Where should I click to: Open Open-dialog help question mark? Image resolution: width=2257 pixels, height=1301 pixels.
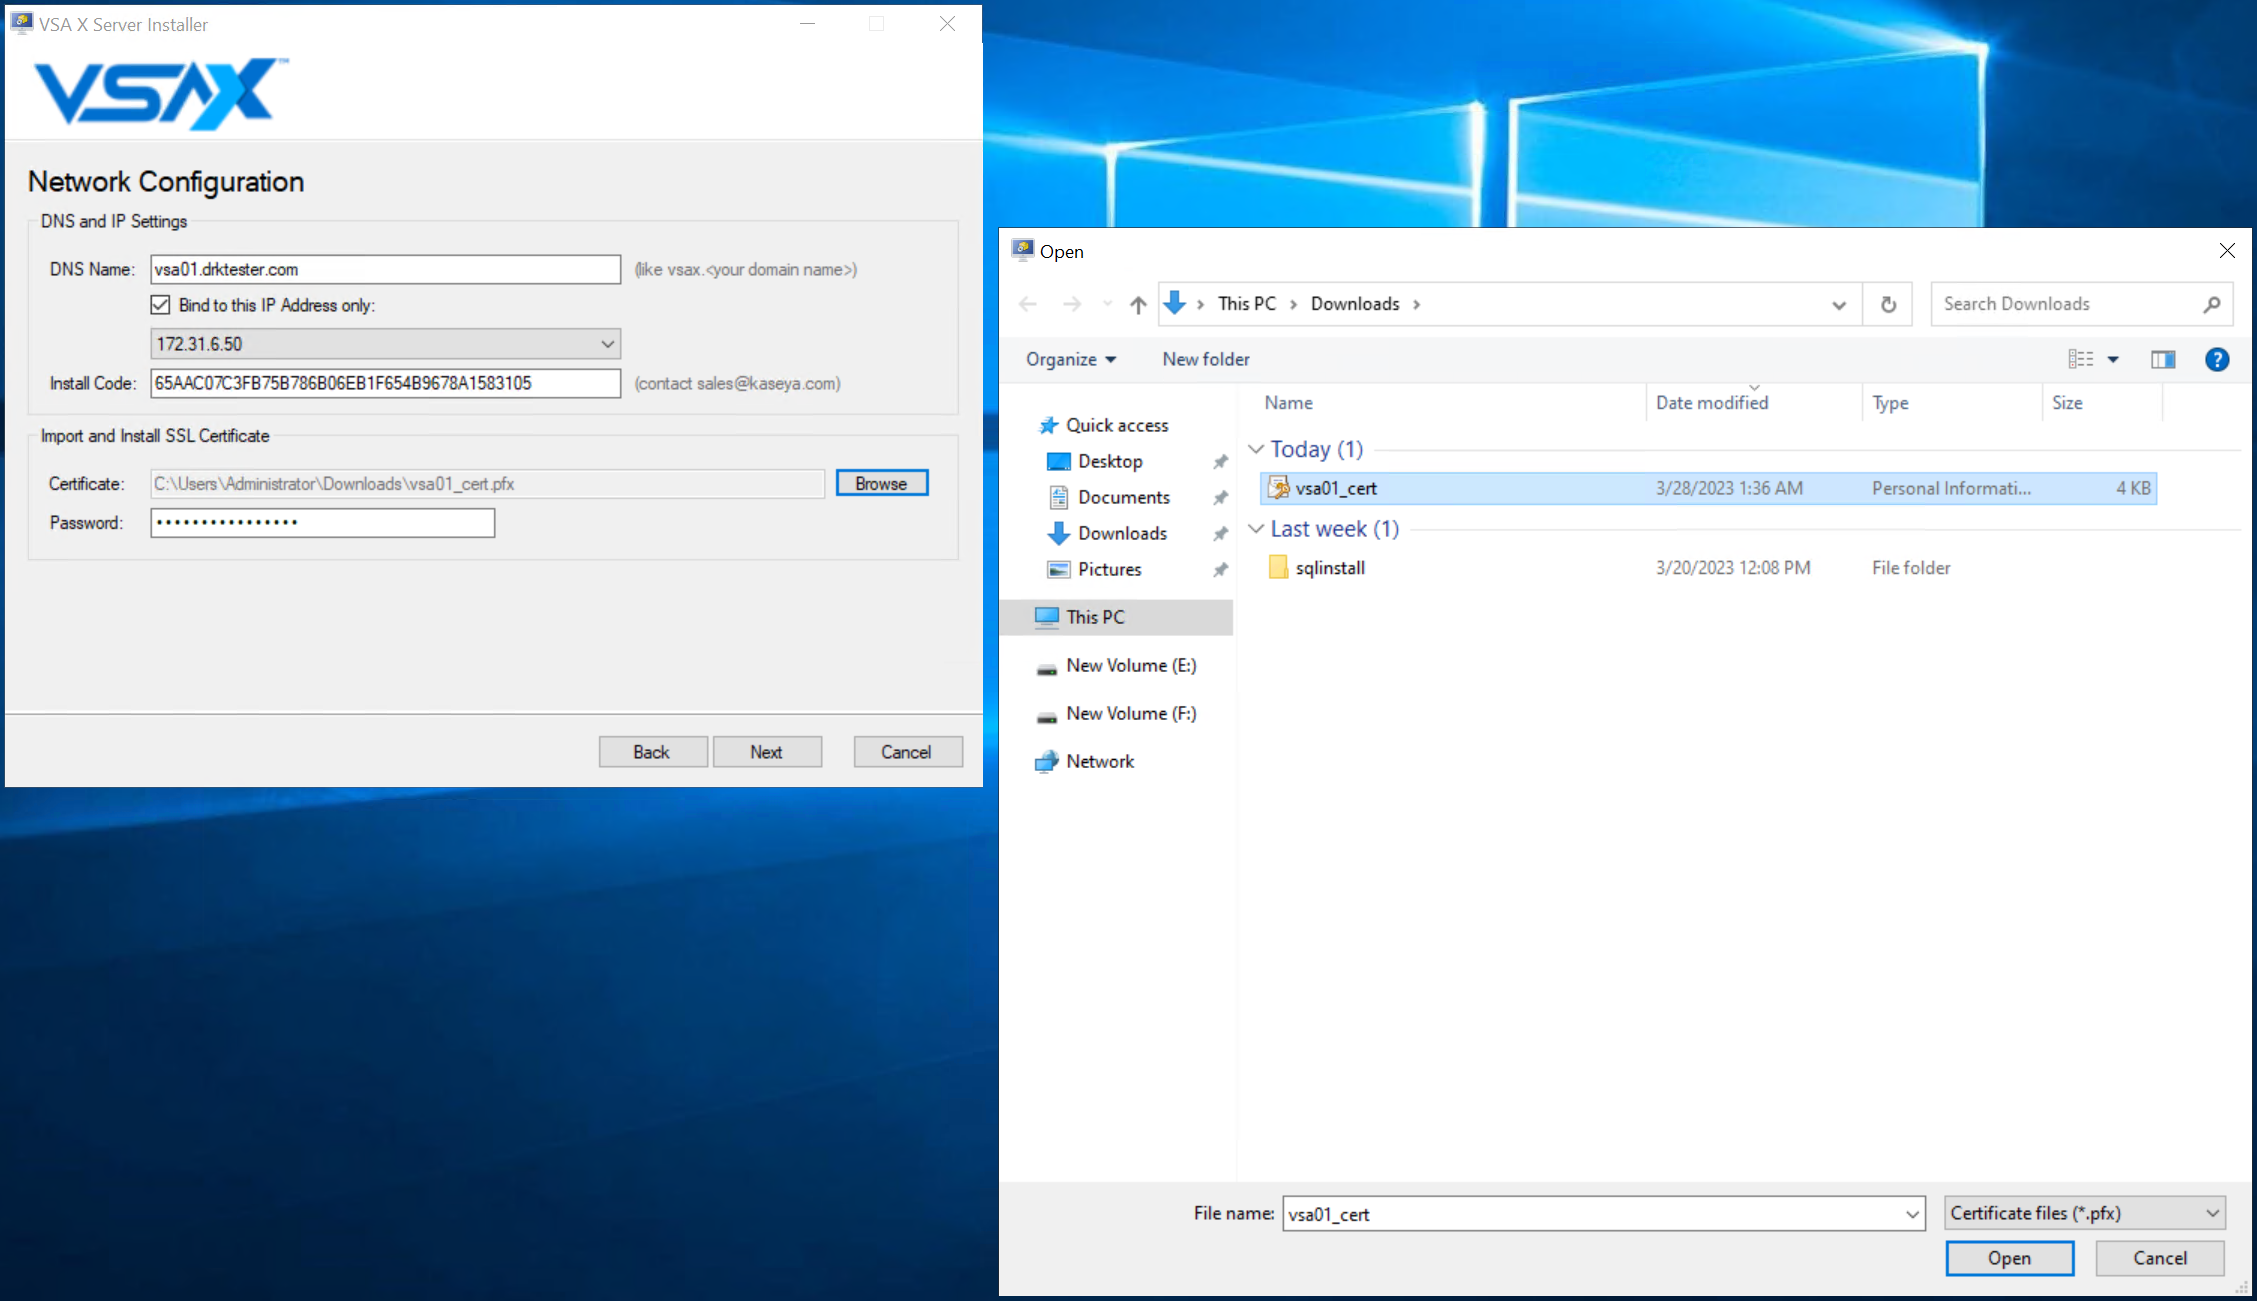pyautogui.click(x=2216, y=360)
